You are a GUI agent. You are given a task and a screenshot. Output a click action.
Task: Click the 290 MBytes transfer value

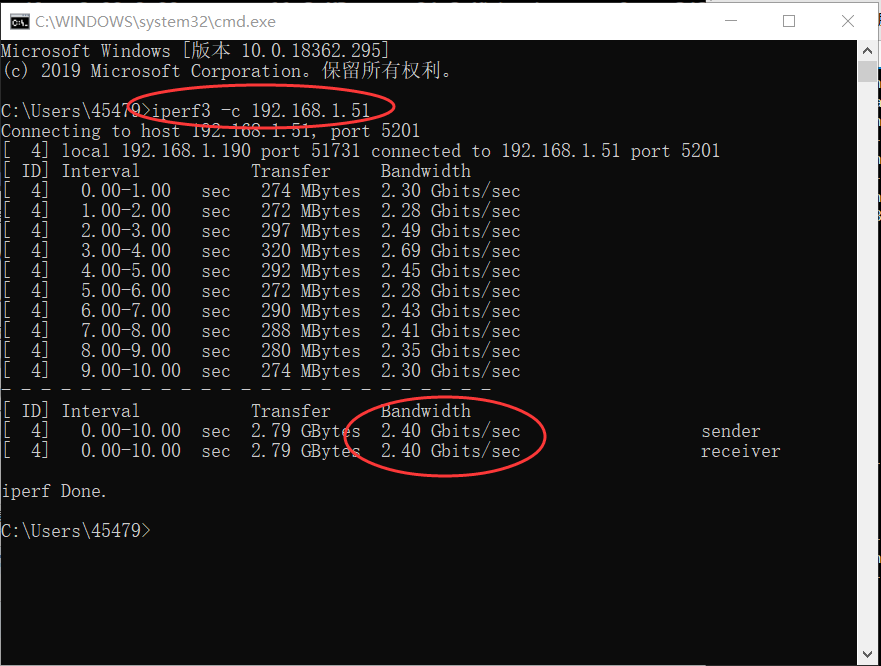click(x=311, y=311)
